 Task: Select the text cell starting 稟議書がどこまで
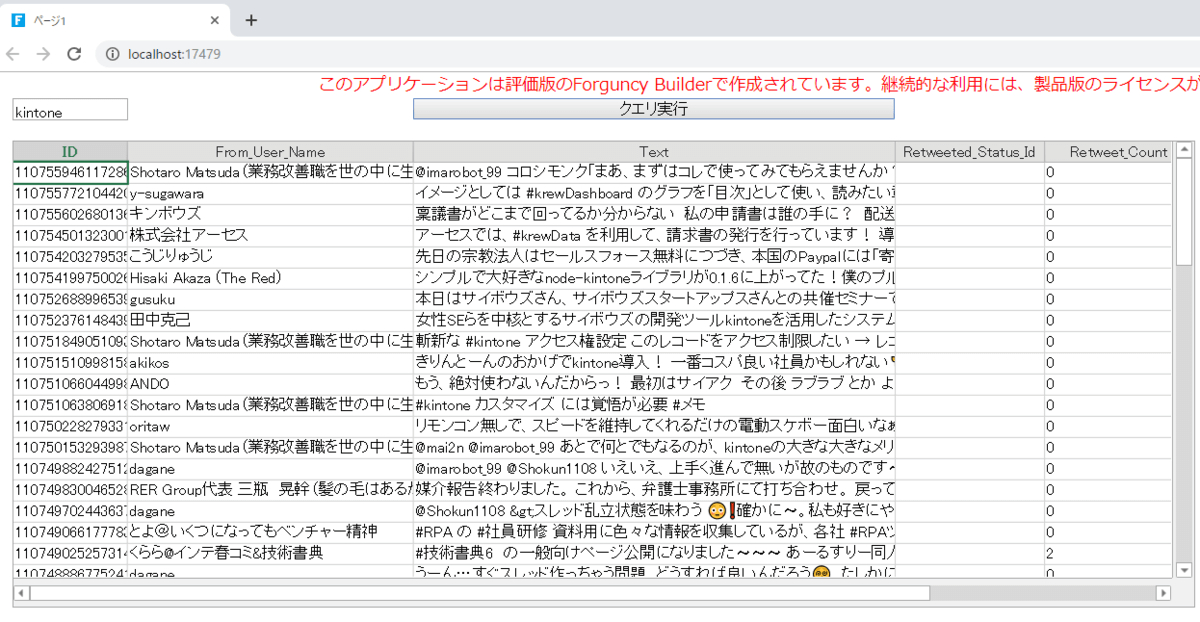click(x=655, y=214)
